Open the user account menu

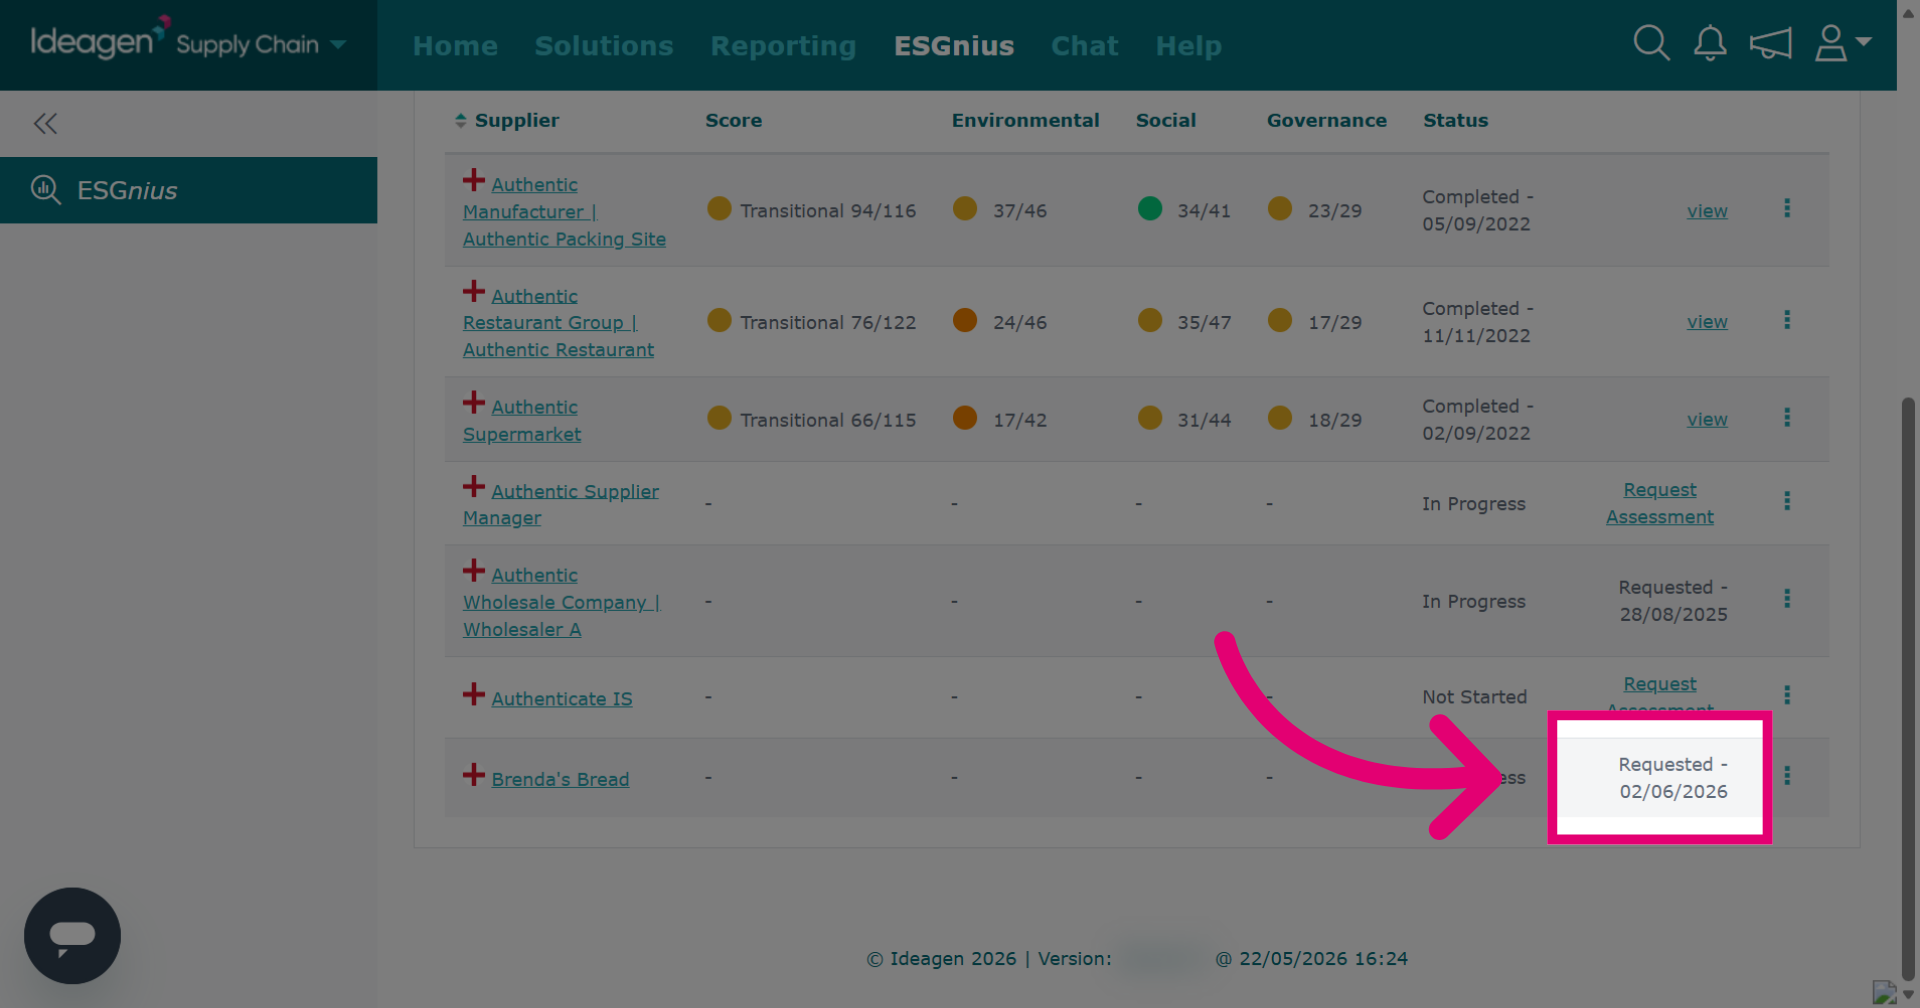coord(1842,44)
